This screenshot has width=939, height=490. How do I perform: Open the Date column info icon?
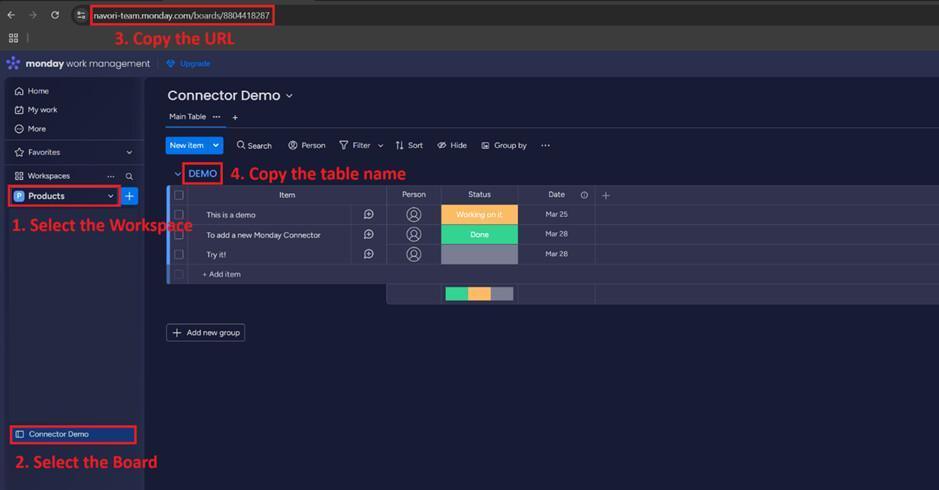[x=584, y=195]
